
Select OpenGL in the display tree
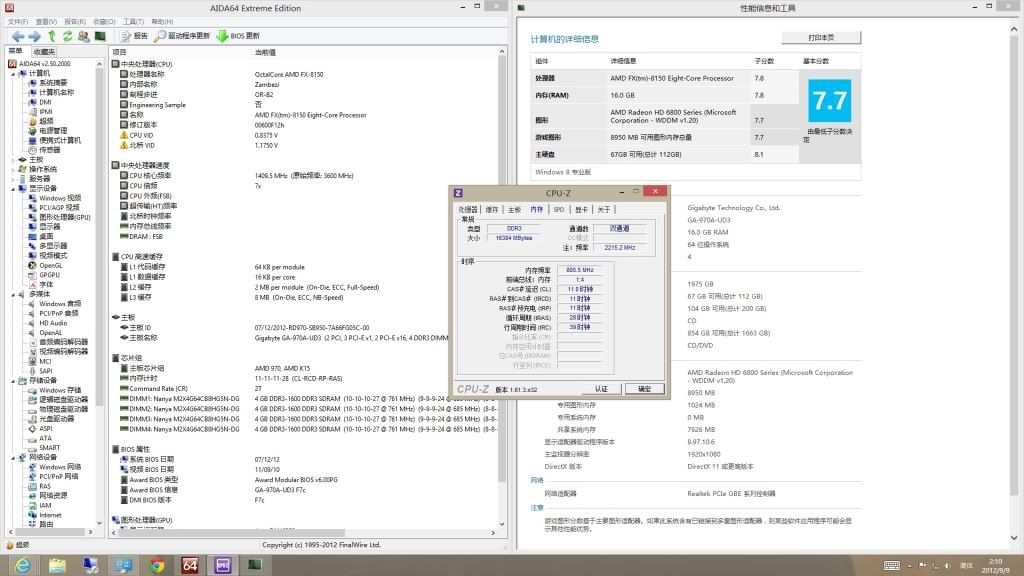pyautogui.click(x=50, y=265)
